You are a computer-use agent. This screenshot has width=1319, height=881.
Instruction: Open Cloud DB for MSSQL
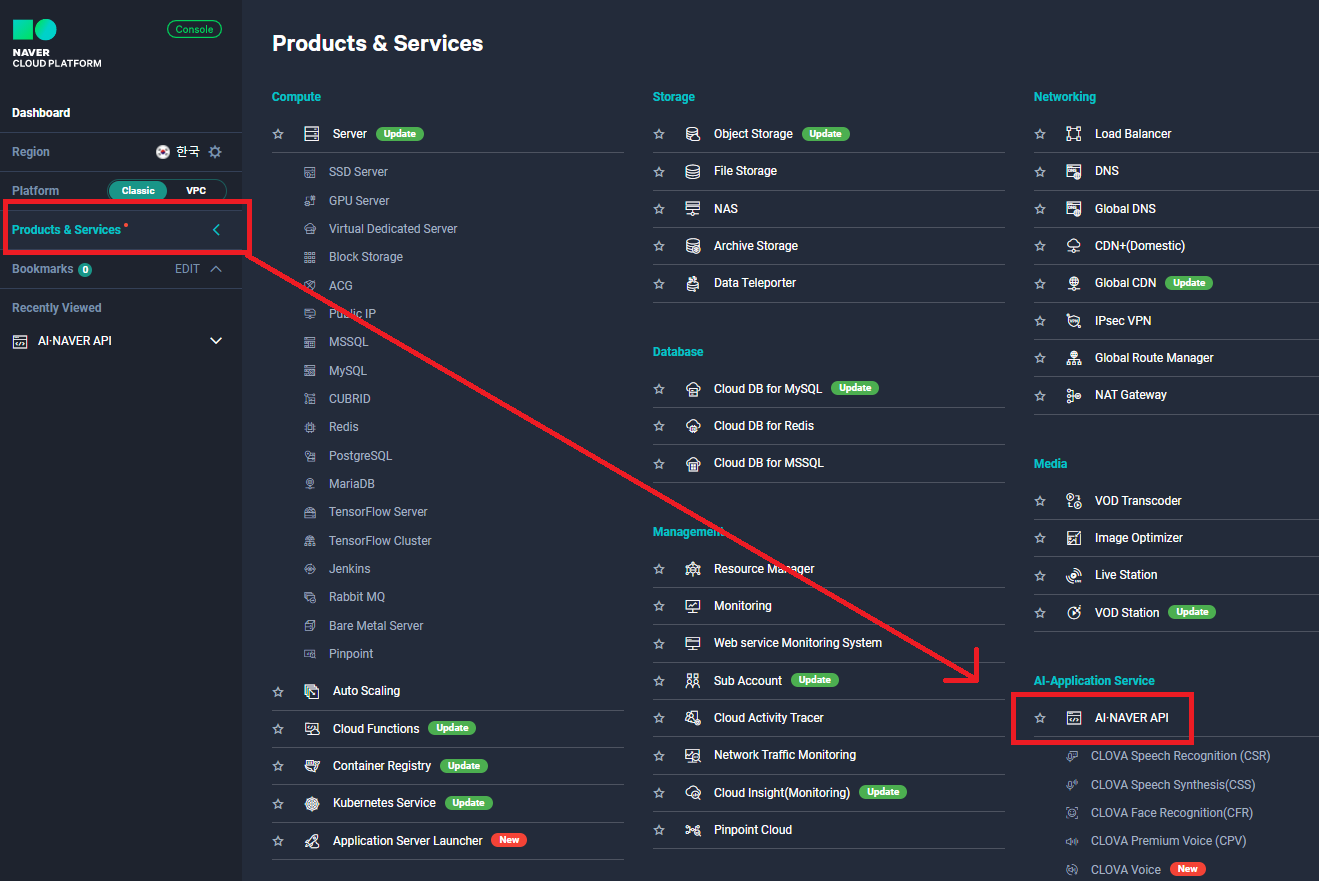coord(769,463)
